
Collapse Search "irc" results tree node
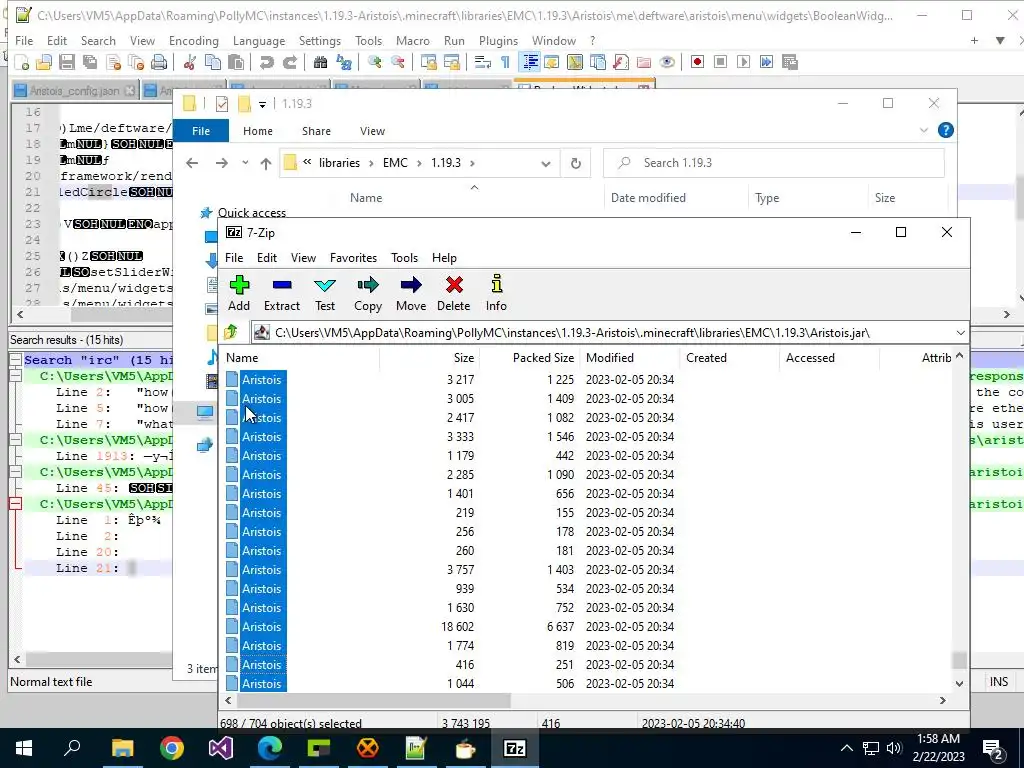point(16,360)
